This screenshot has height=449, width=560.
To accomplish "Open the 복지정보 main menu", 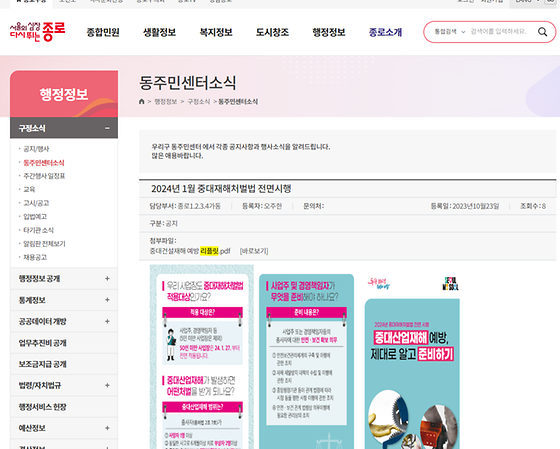I will [x=216, y=32].
